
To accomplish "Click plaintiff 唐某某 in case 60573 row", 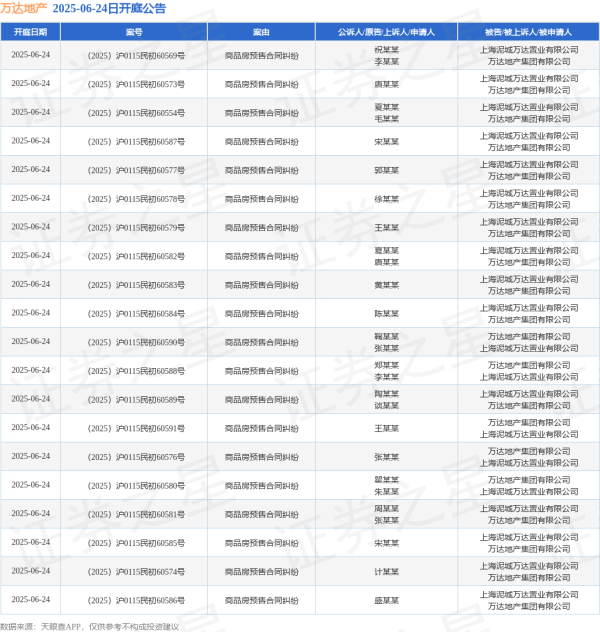I will 386,84.
